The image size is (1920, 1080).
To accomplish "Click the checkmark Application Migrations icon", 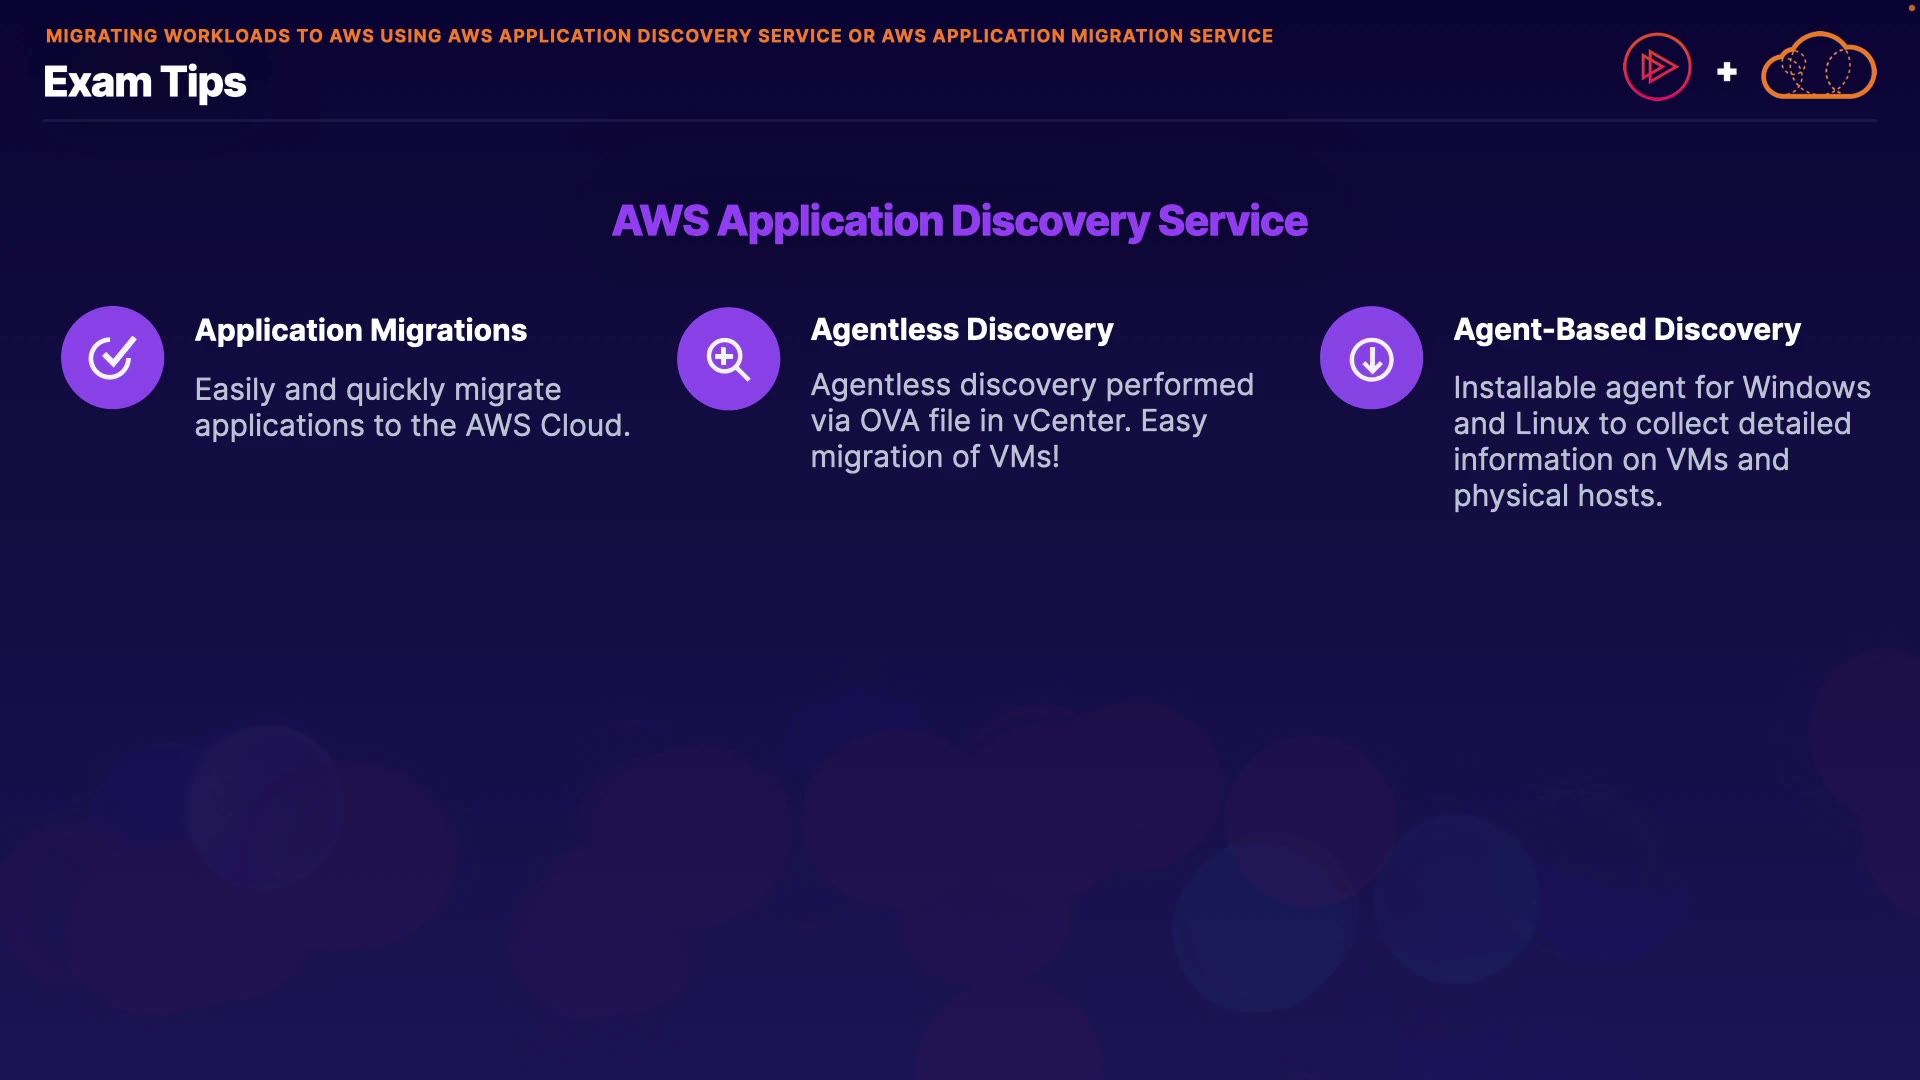I will (x=112, y=357).
